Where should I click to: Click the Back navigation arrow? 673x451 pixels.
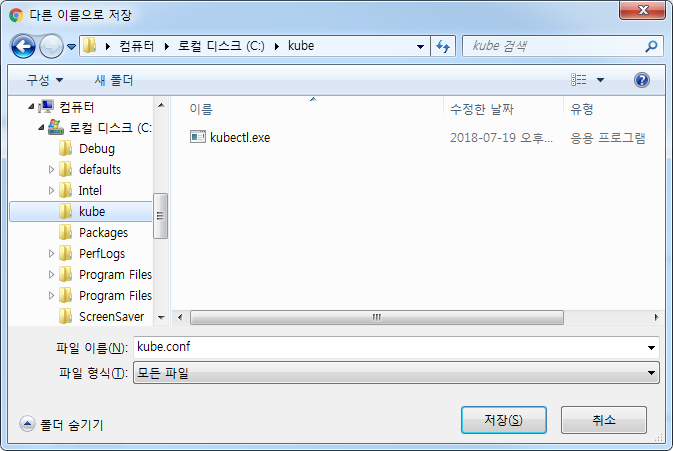[23, 46]
